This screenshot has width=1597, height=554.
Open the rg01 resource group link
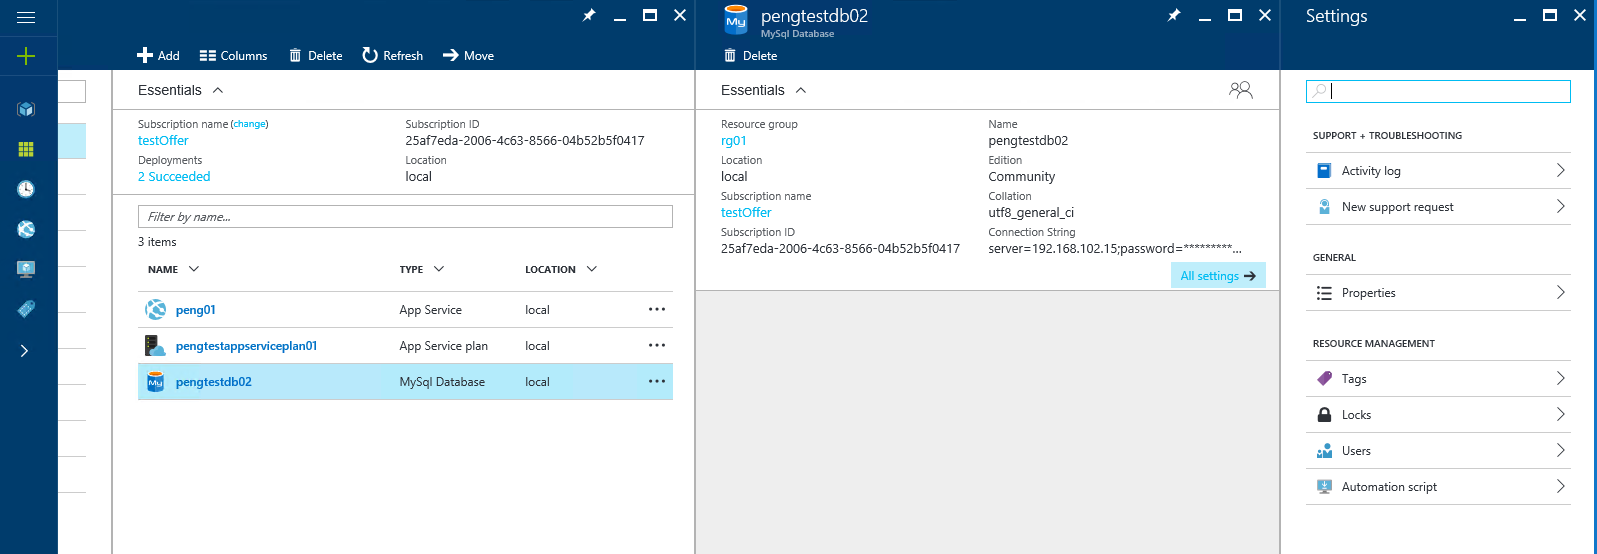pyautogui.click(x=734, y=141)
